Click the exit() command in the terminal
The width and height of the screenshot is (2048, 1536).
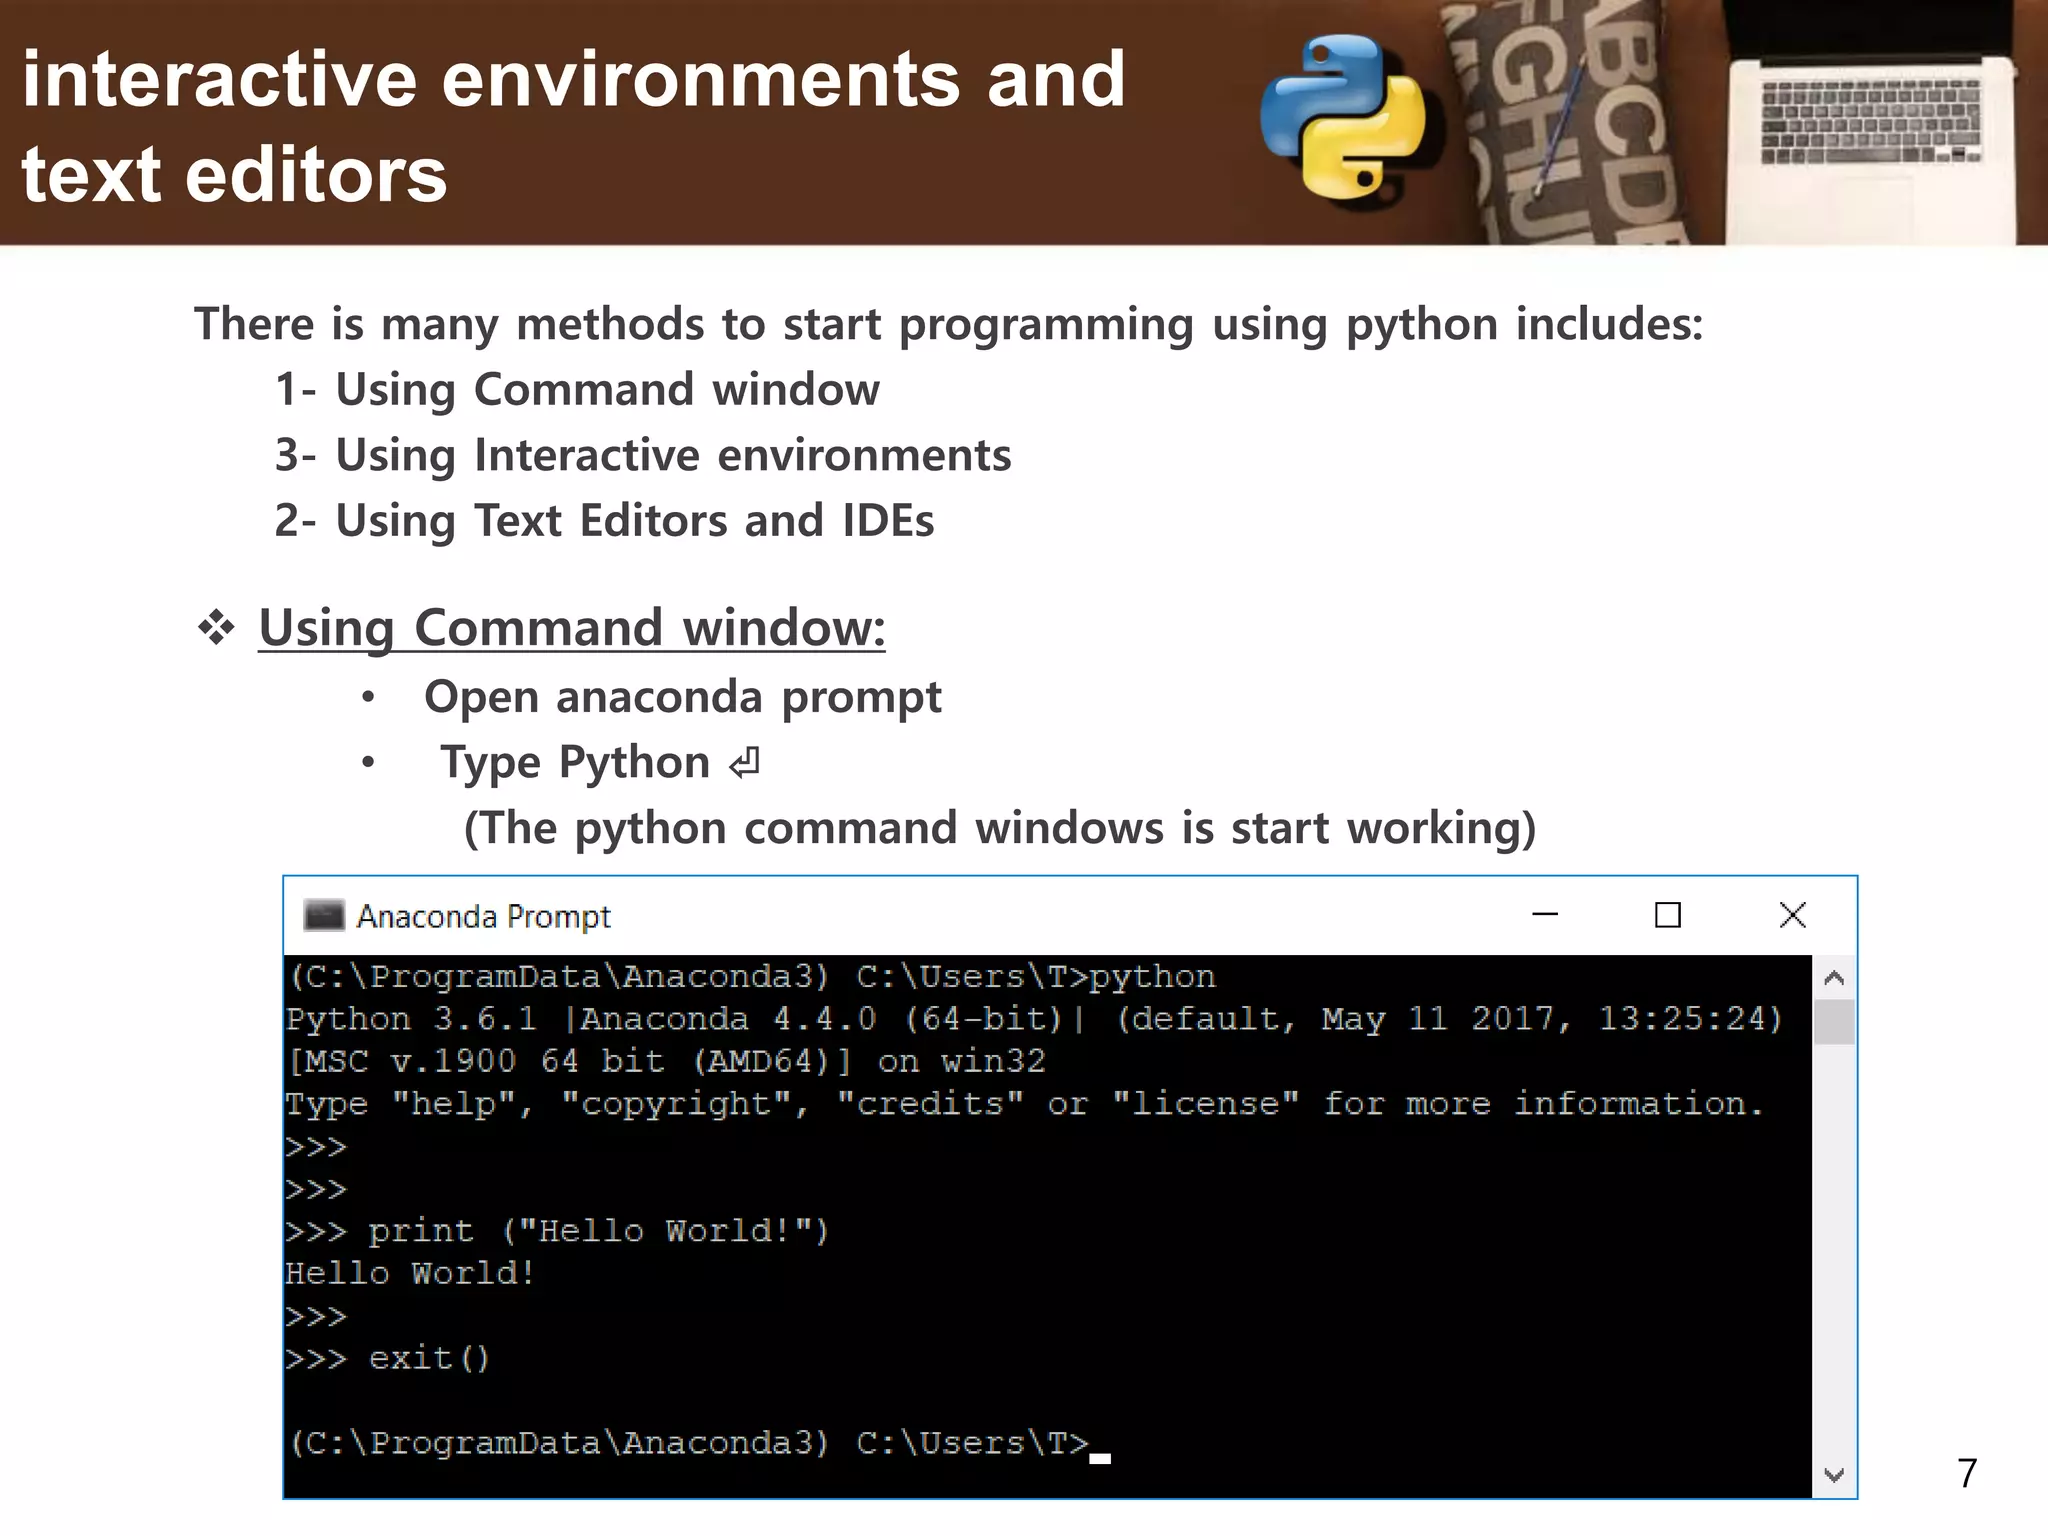coord(428,1358)
